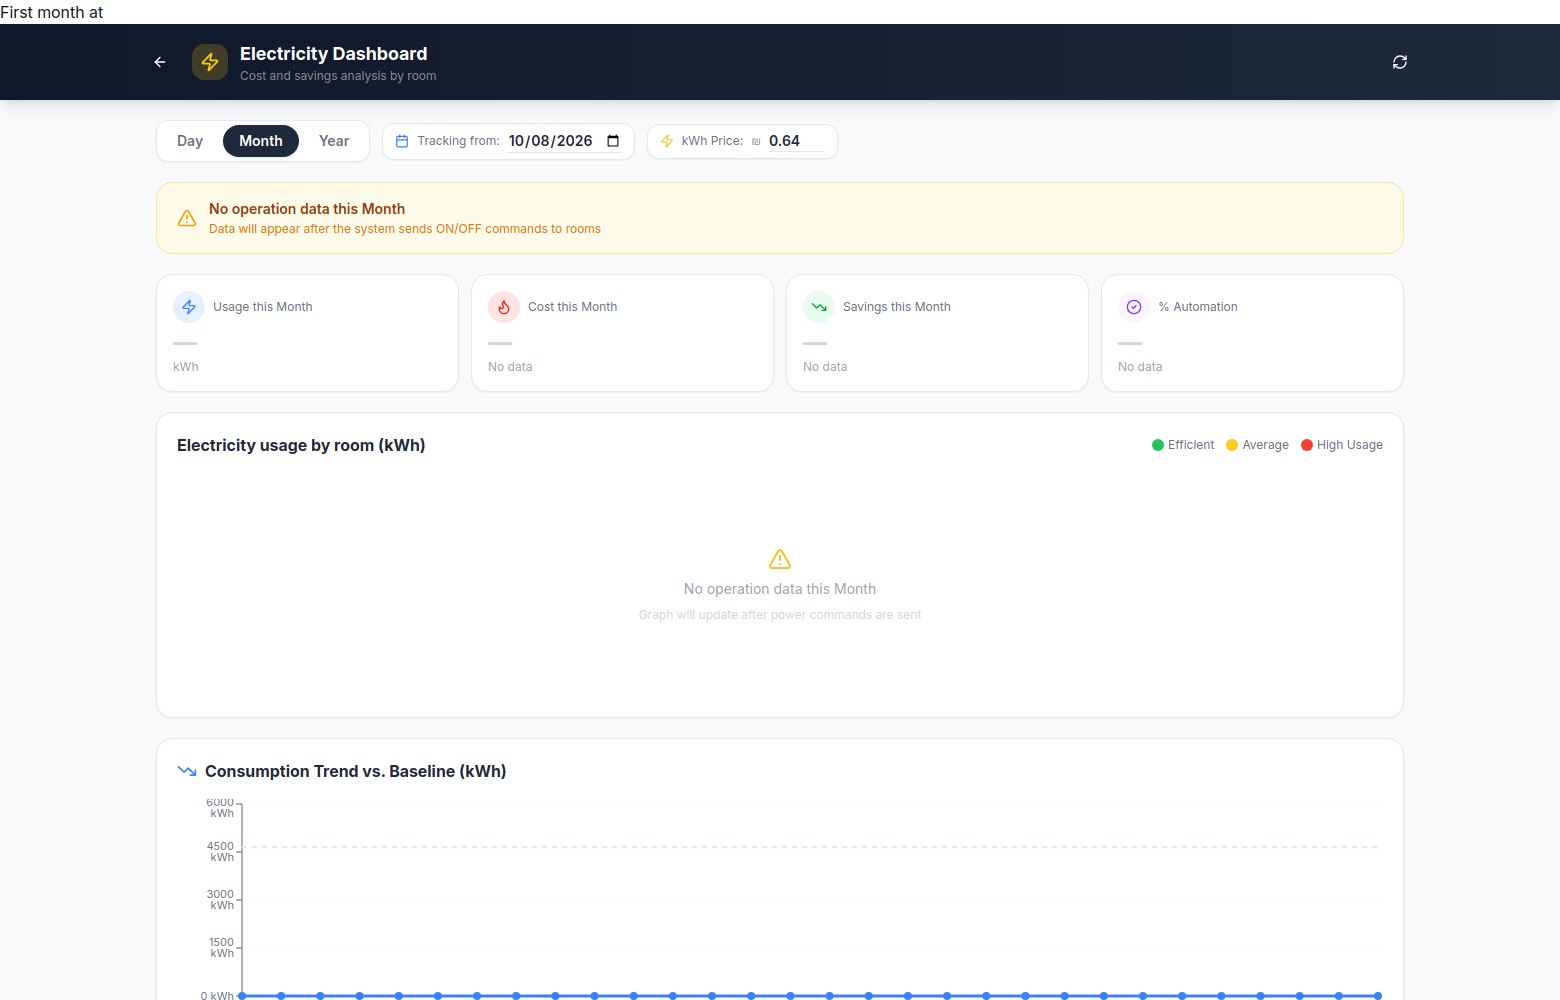
Task: Edit the kWh Price value 0.64
Action: click(x=796, y=141)
